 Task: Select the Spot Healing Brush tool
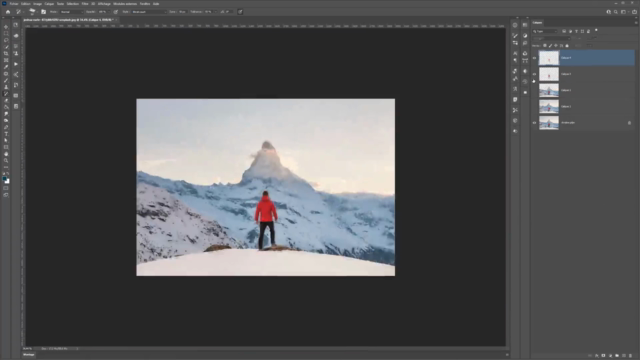click(6, 74)
